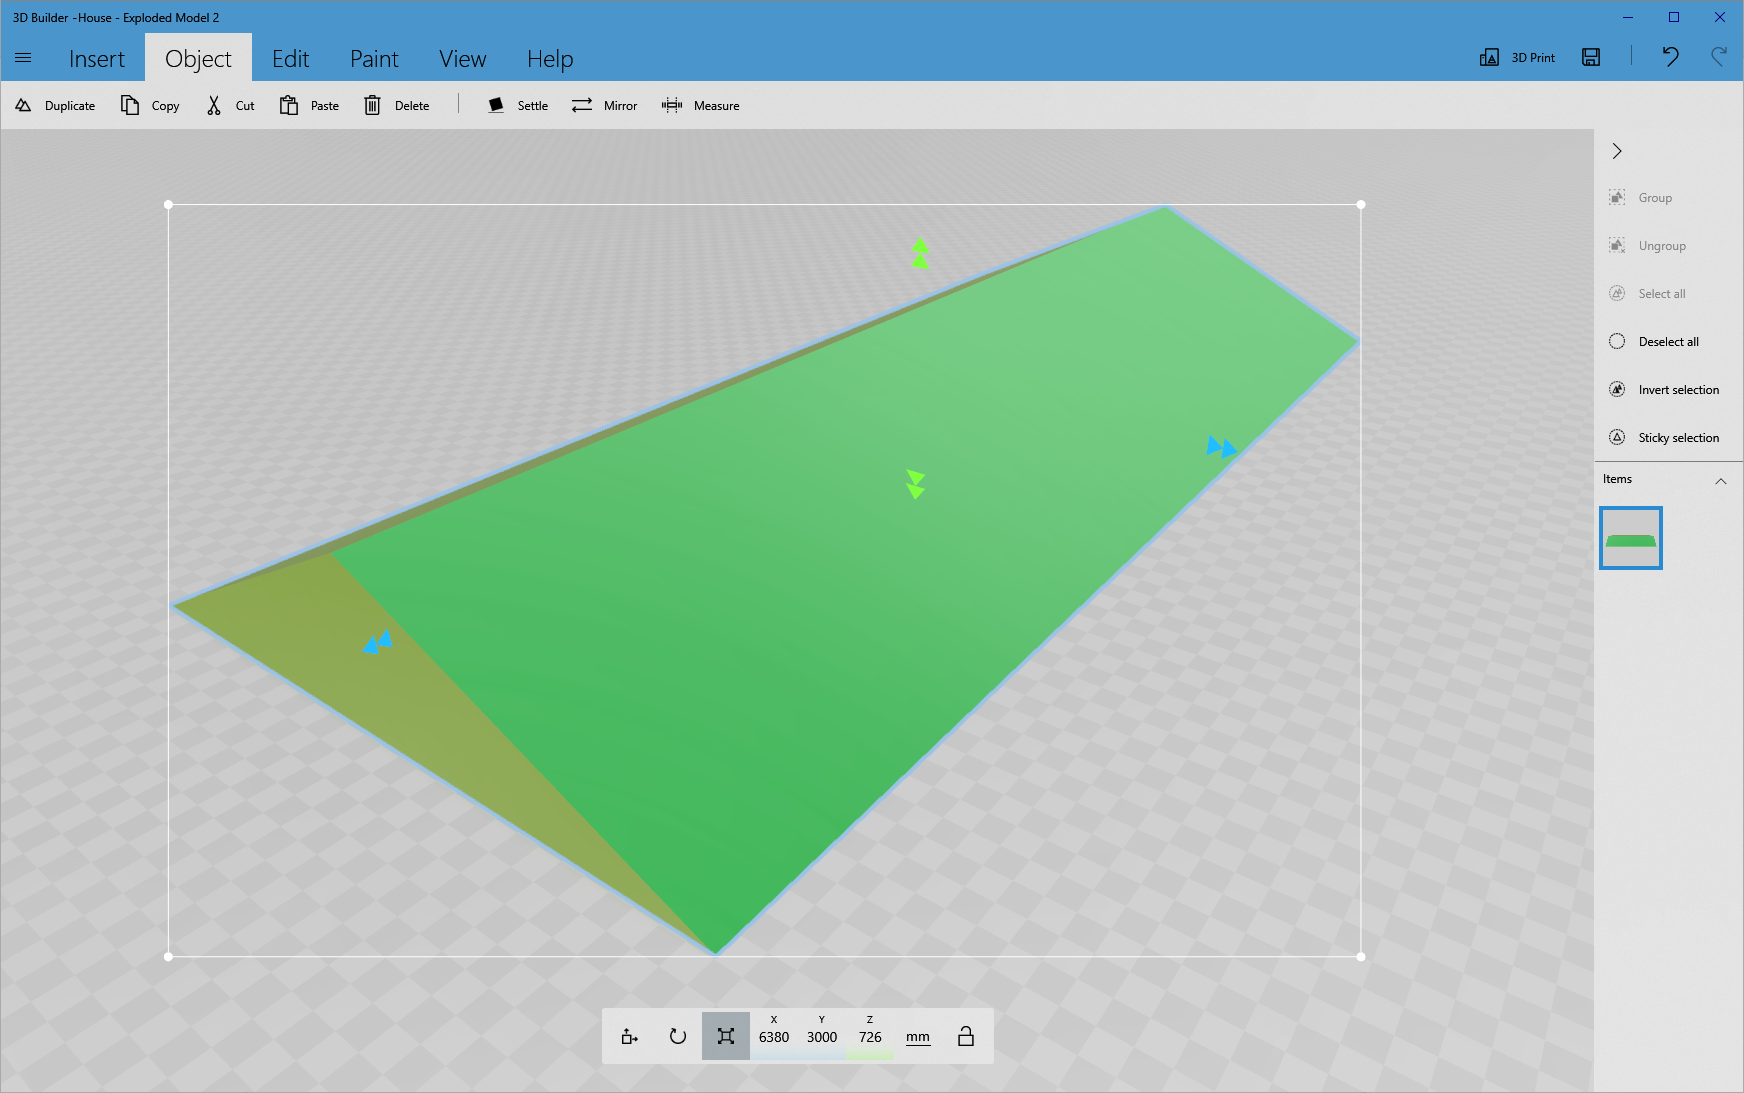The width and height of the screenshot is (1744, 1093).
Task: Click the X dimension field showing 6380
Action: tap(774, 1036)
